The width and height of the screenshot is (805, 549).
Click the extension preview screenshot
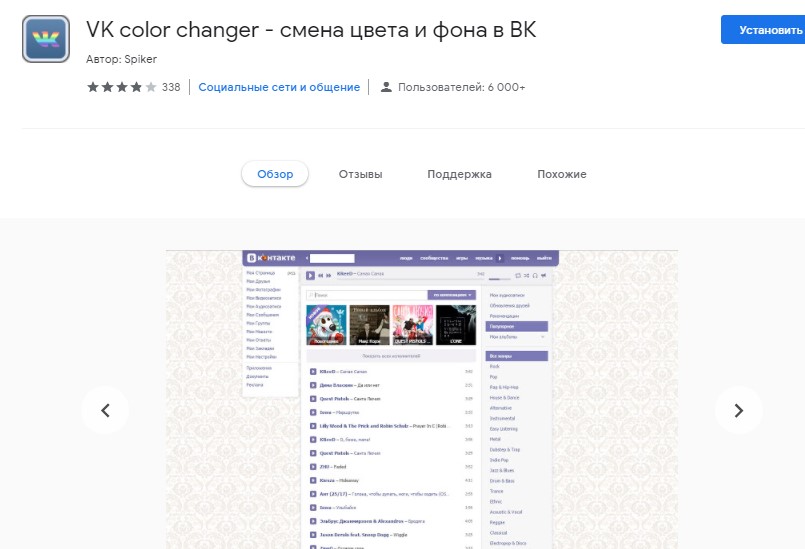[x=421, y=400]
